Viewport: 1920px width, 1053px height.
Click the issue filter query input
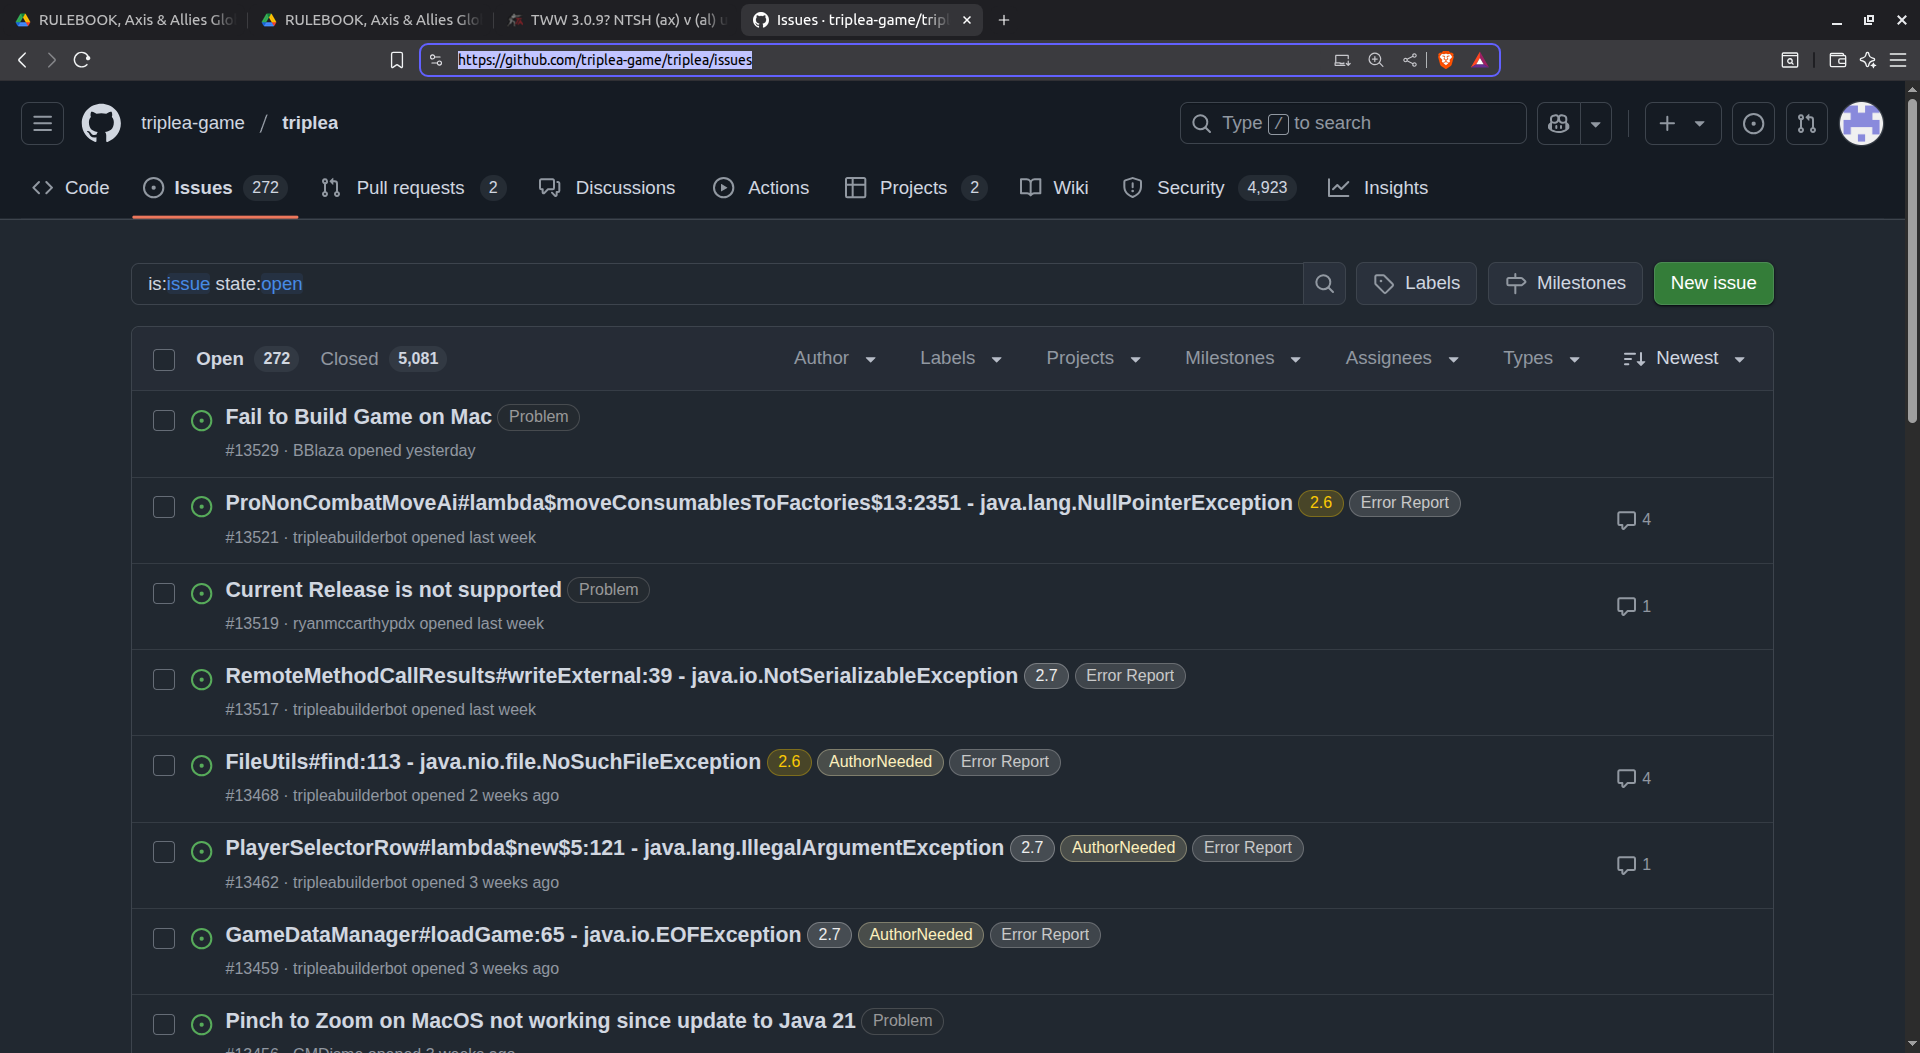coord(717,284)
